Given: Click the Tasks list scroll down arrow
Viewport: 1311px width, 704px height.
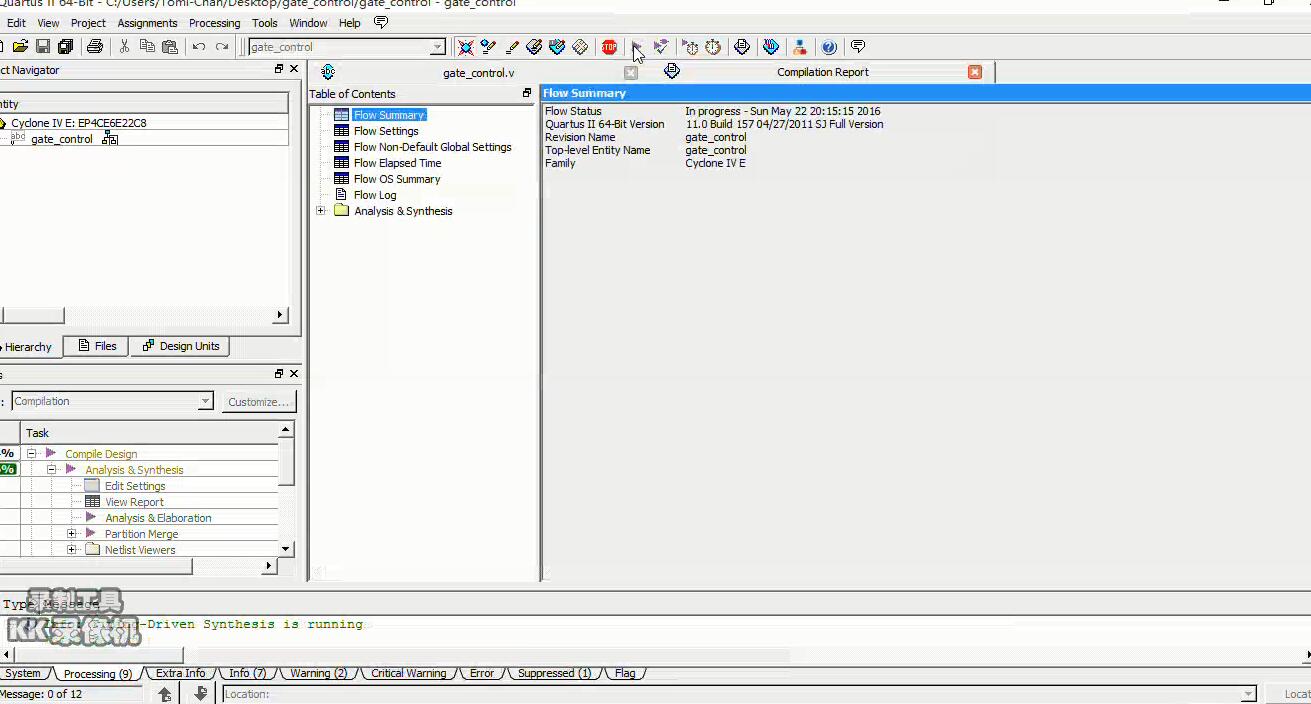Looking at the screenshot, I should pos(286,549).
